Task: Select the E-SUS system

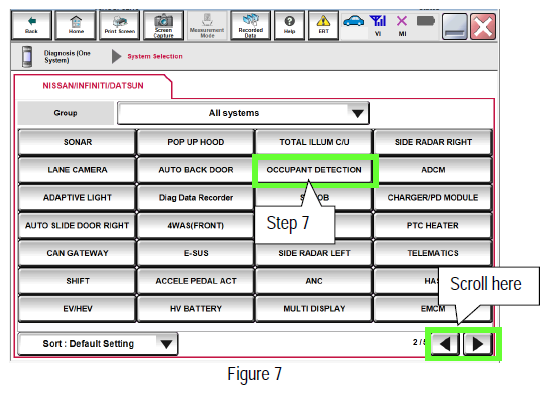Action: tap(196, 253)
